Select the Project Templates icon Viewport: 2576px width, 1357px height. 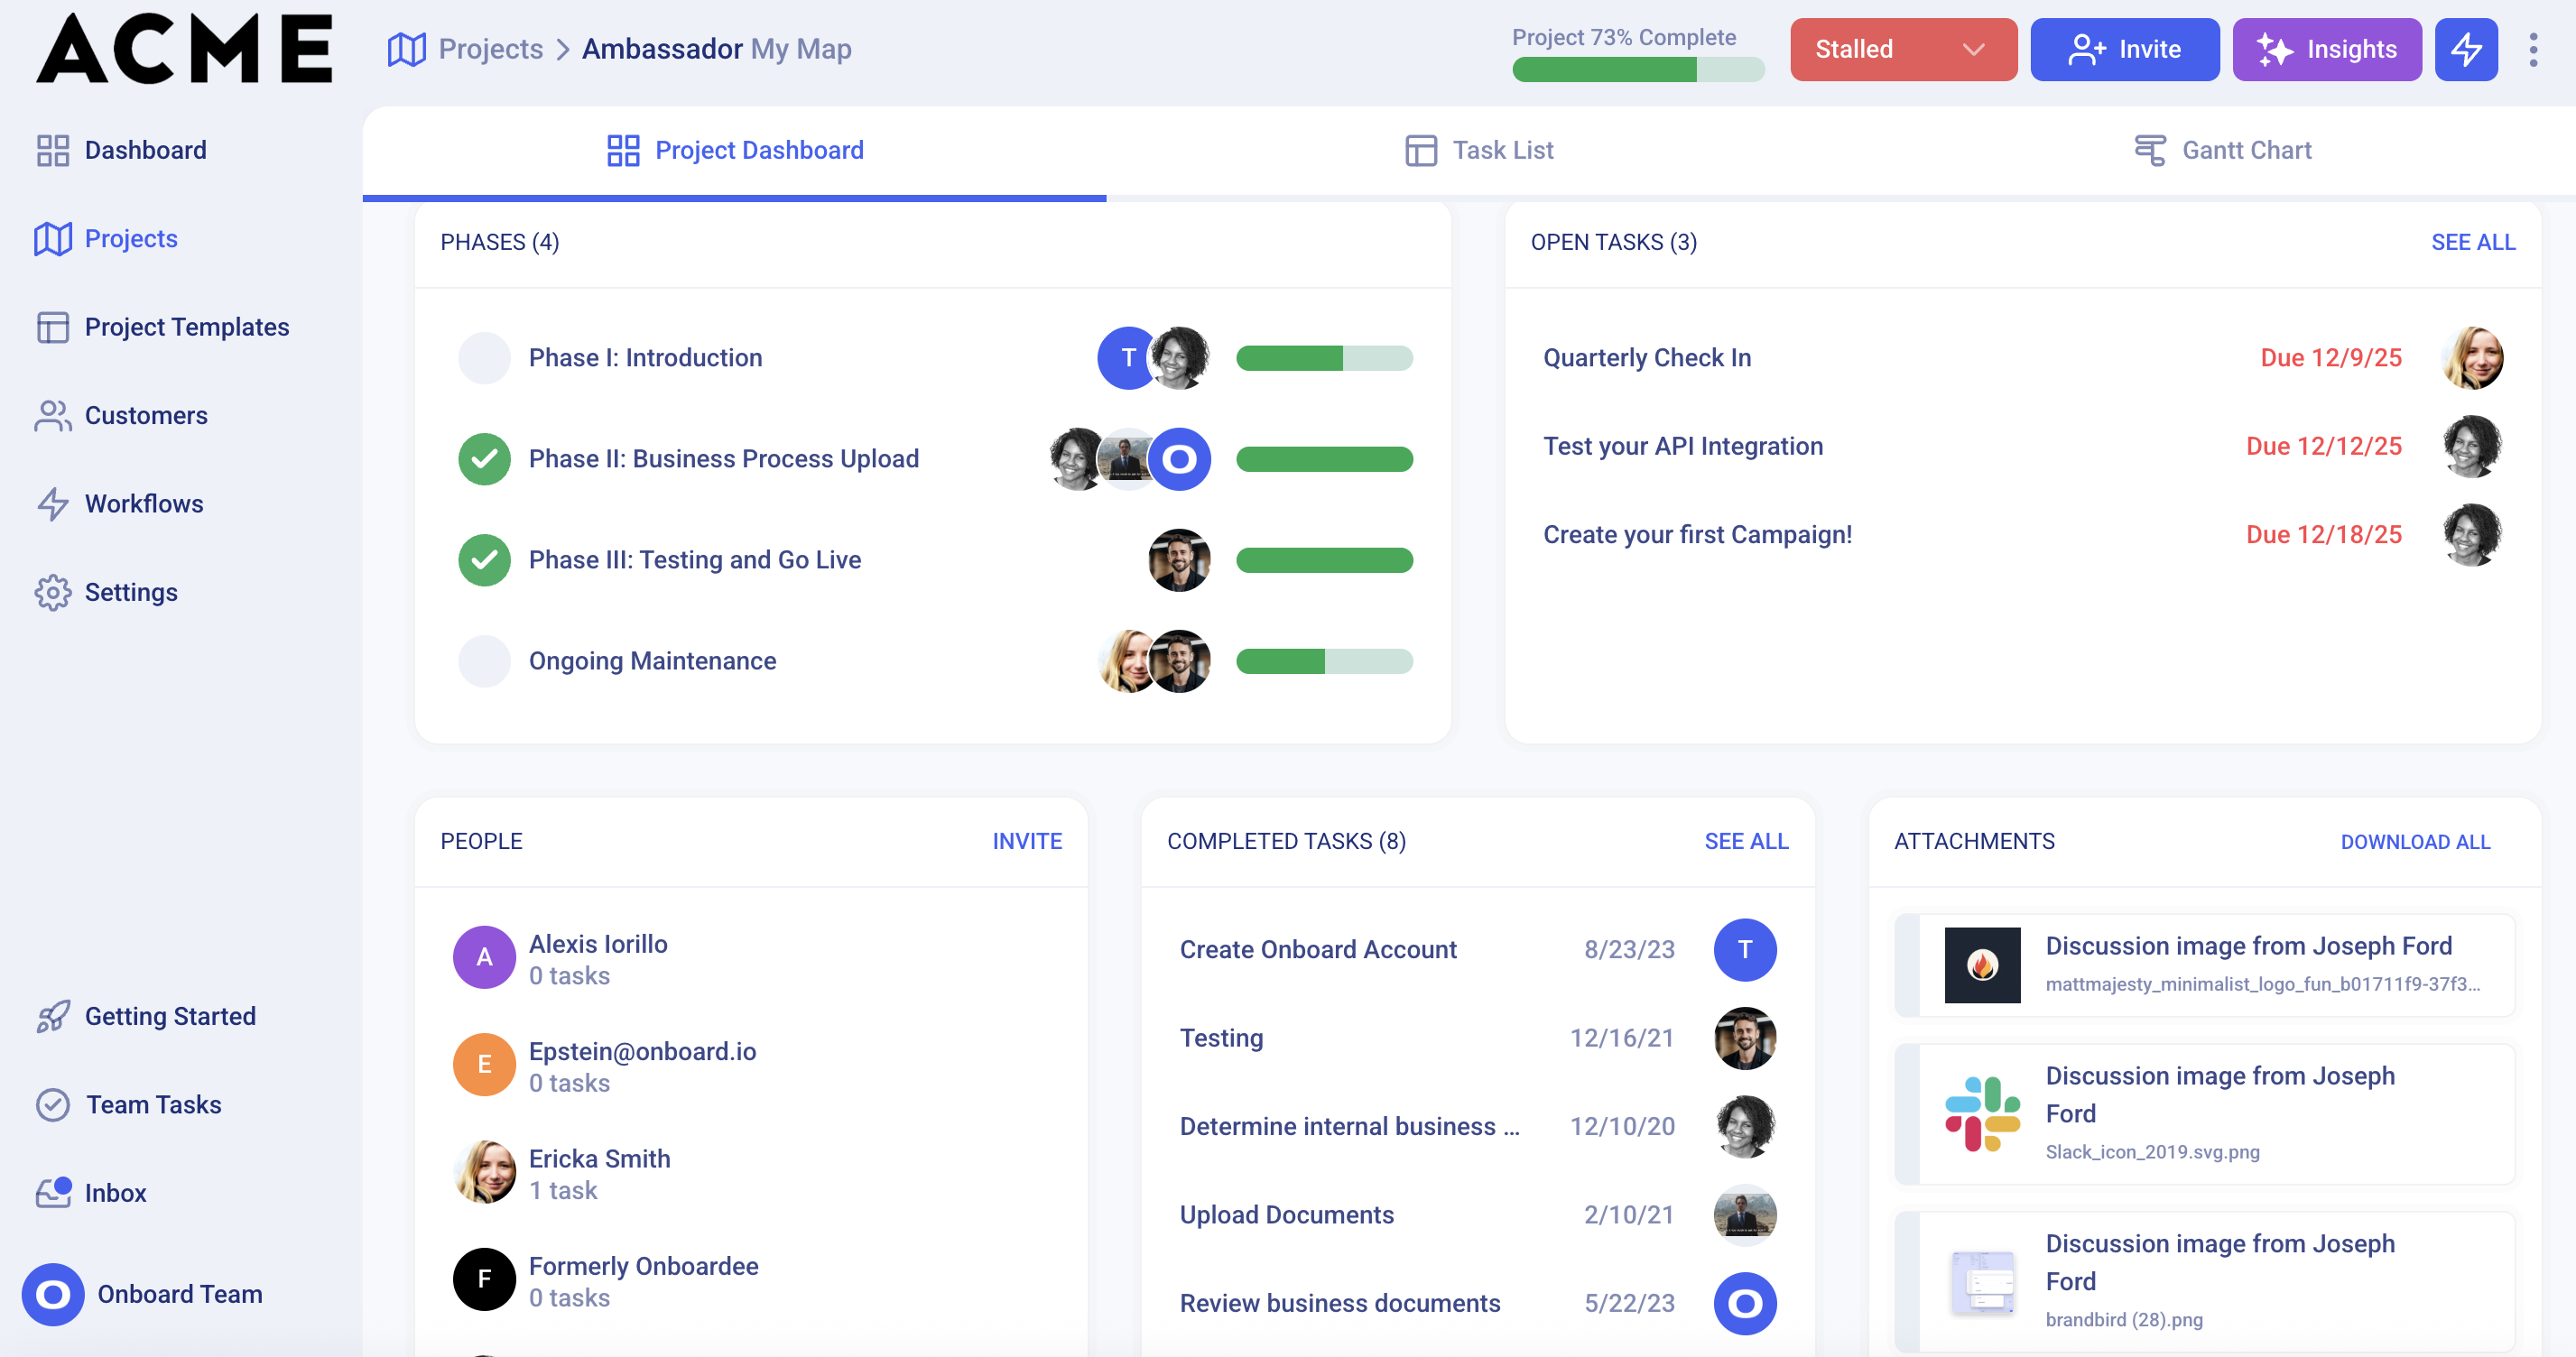(x=53, y=327)
